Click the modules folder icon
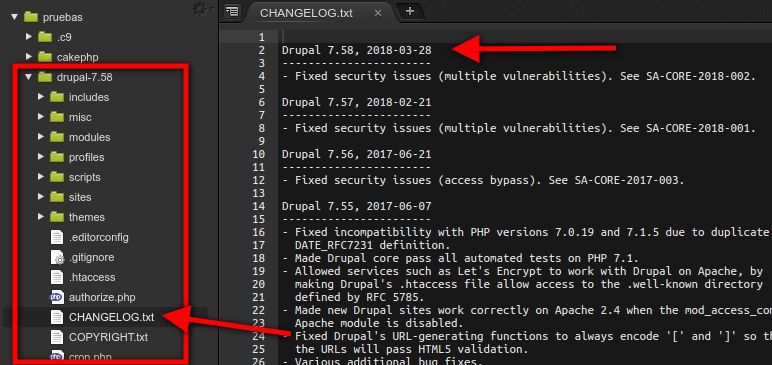 point(57,137)
